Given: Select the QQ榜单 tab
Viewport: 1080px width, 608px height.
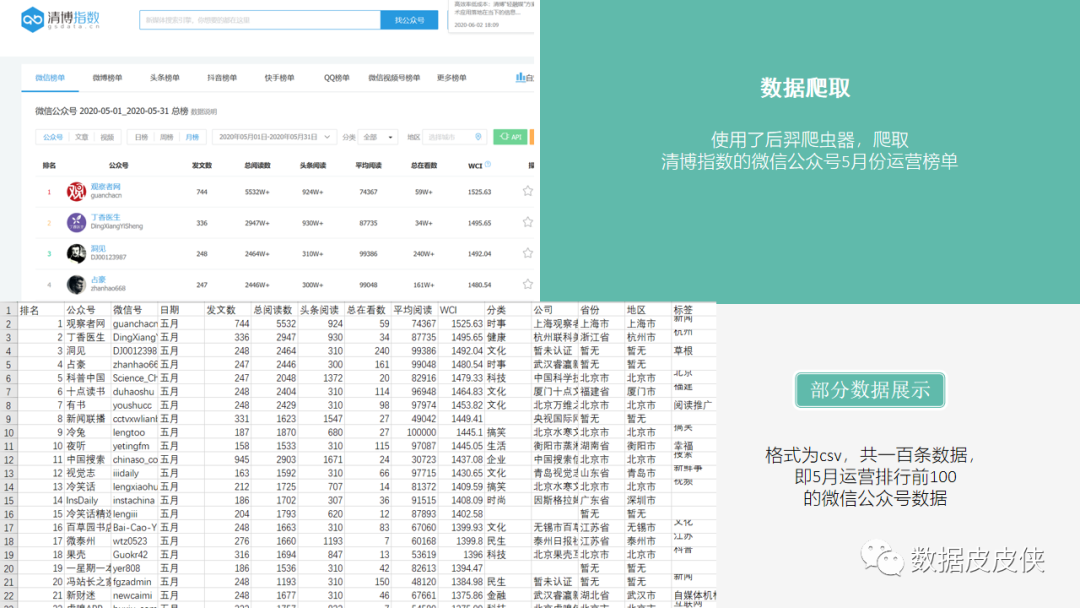Looking at the screenshot, I should coord(337,78).
